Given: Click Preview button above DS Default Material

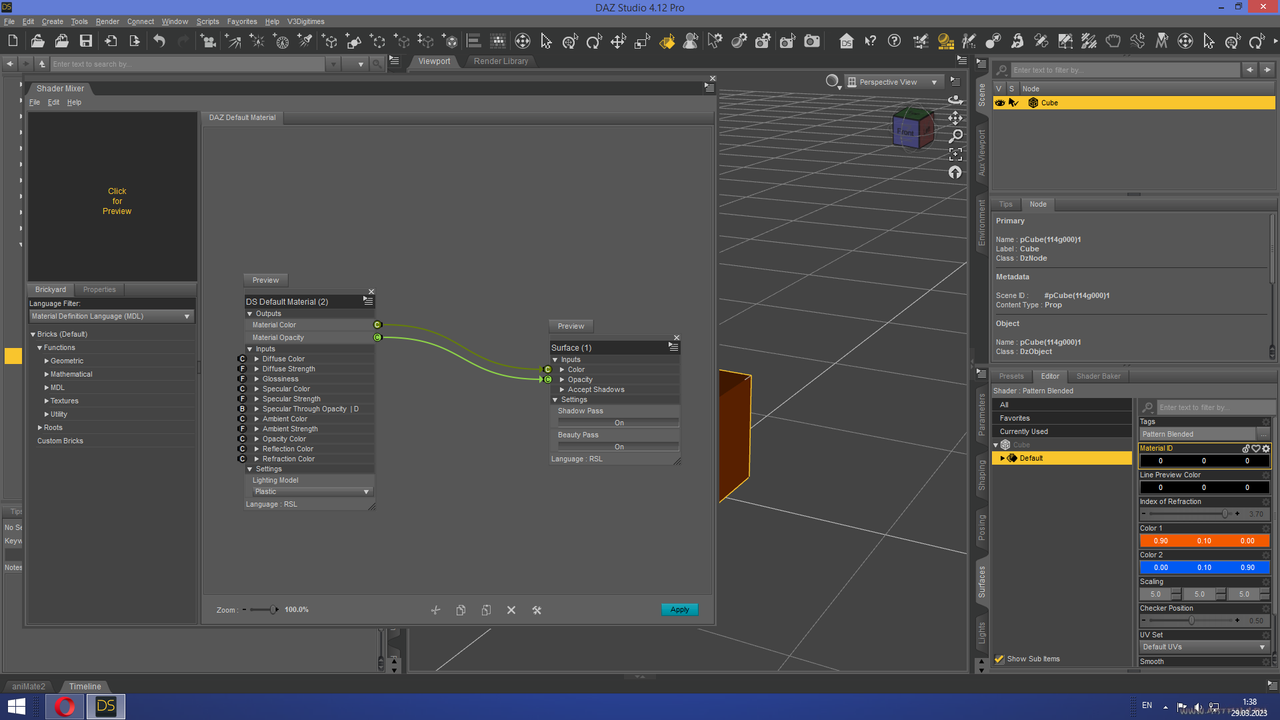Looking at the screenshot, I should pyautogui.click(x=266, y=280).
